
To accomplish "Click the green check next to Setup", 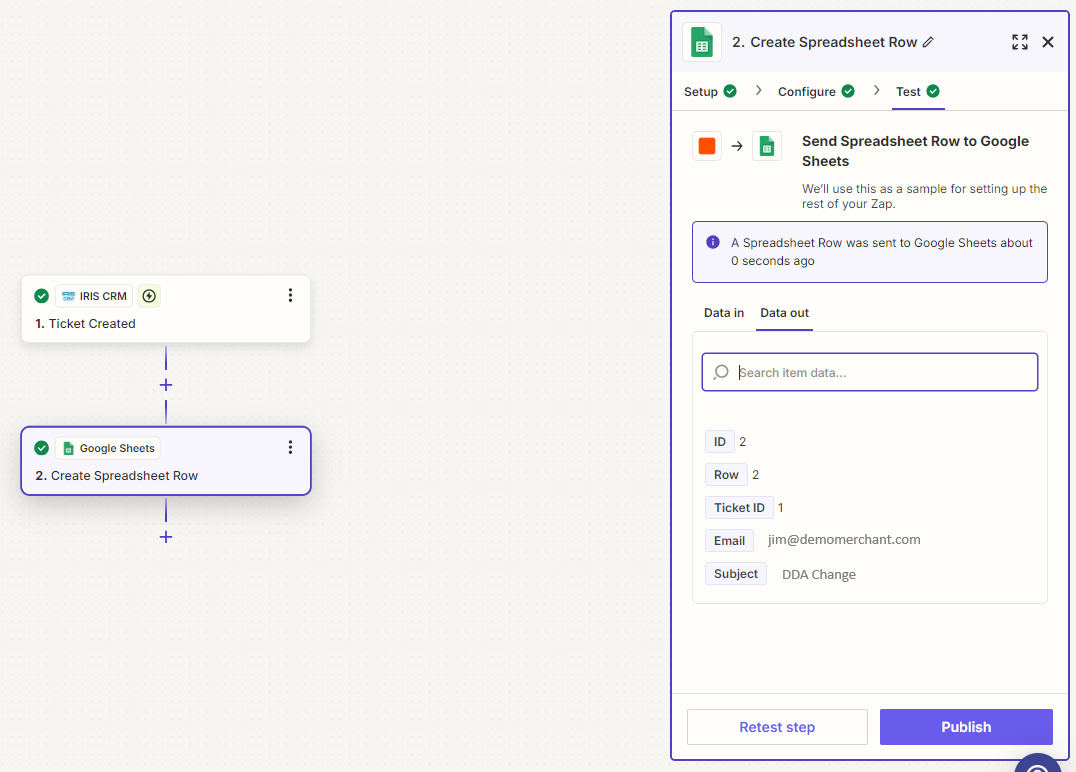I will pos(730,91).
